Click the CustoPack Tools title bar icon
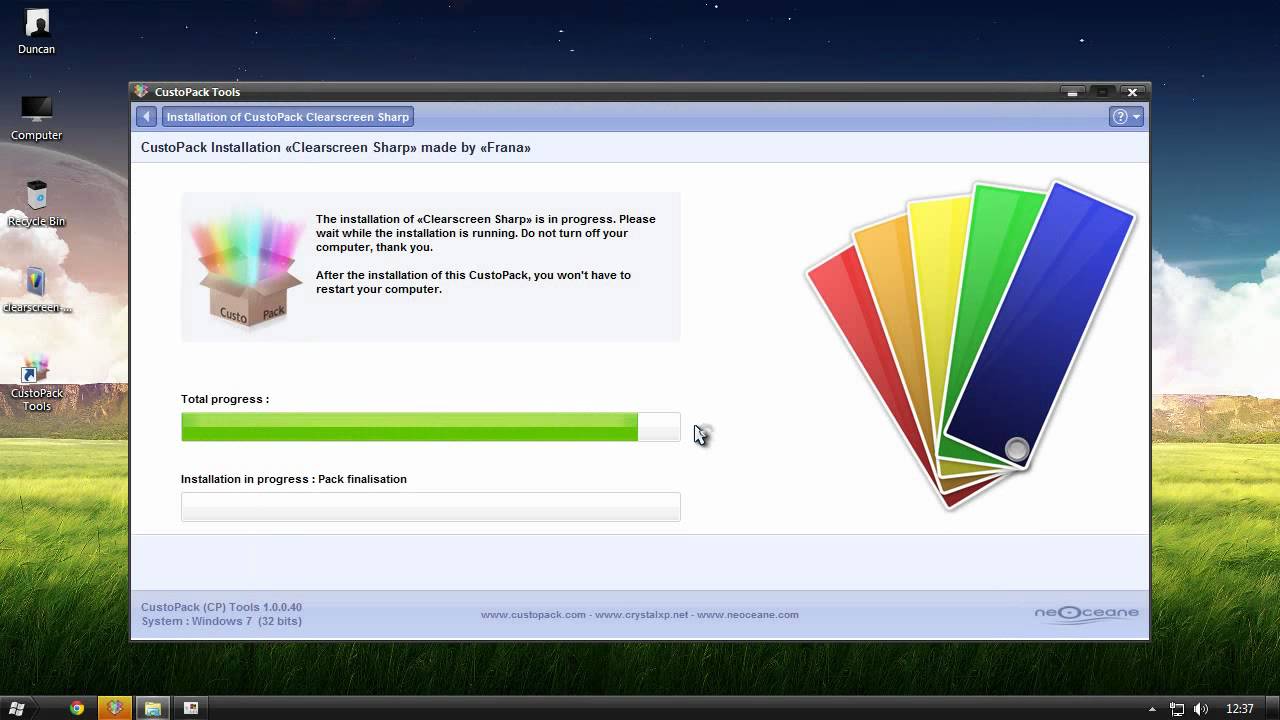1280x720 pixels. (x=142, y=92)
